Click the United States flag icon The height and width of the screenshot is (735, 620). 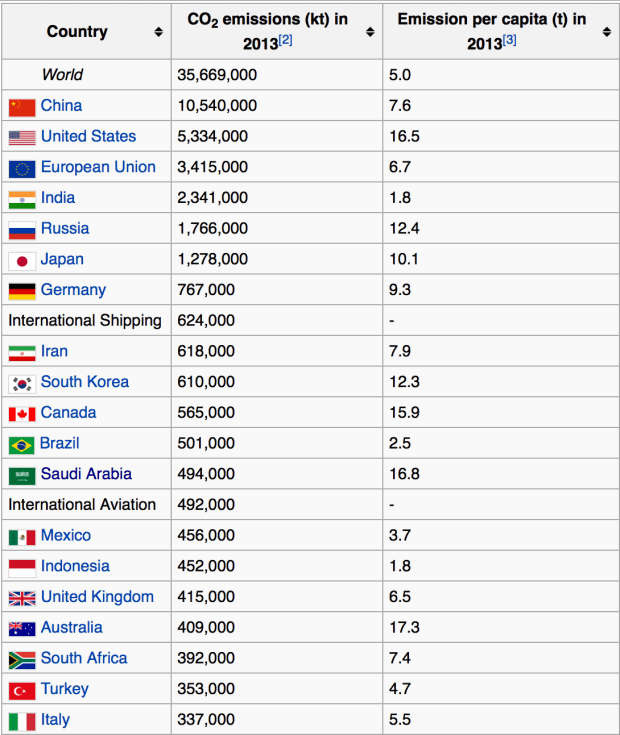pyautogui.click(x=22, y=137)
